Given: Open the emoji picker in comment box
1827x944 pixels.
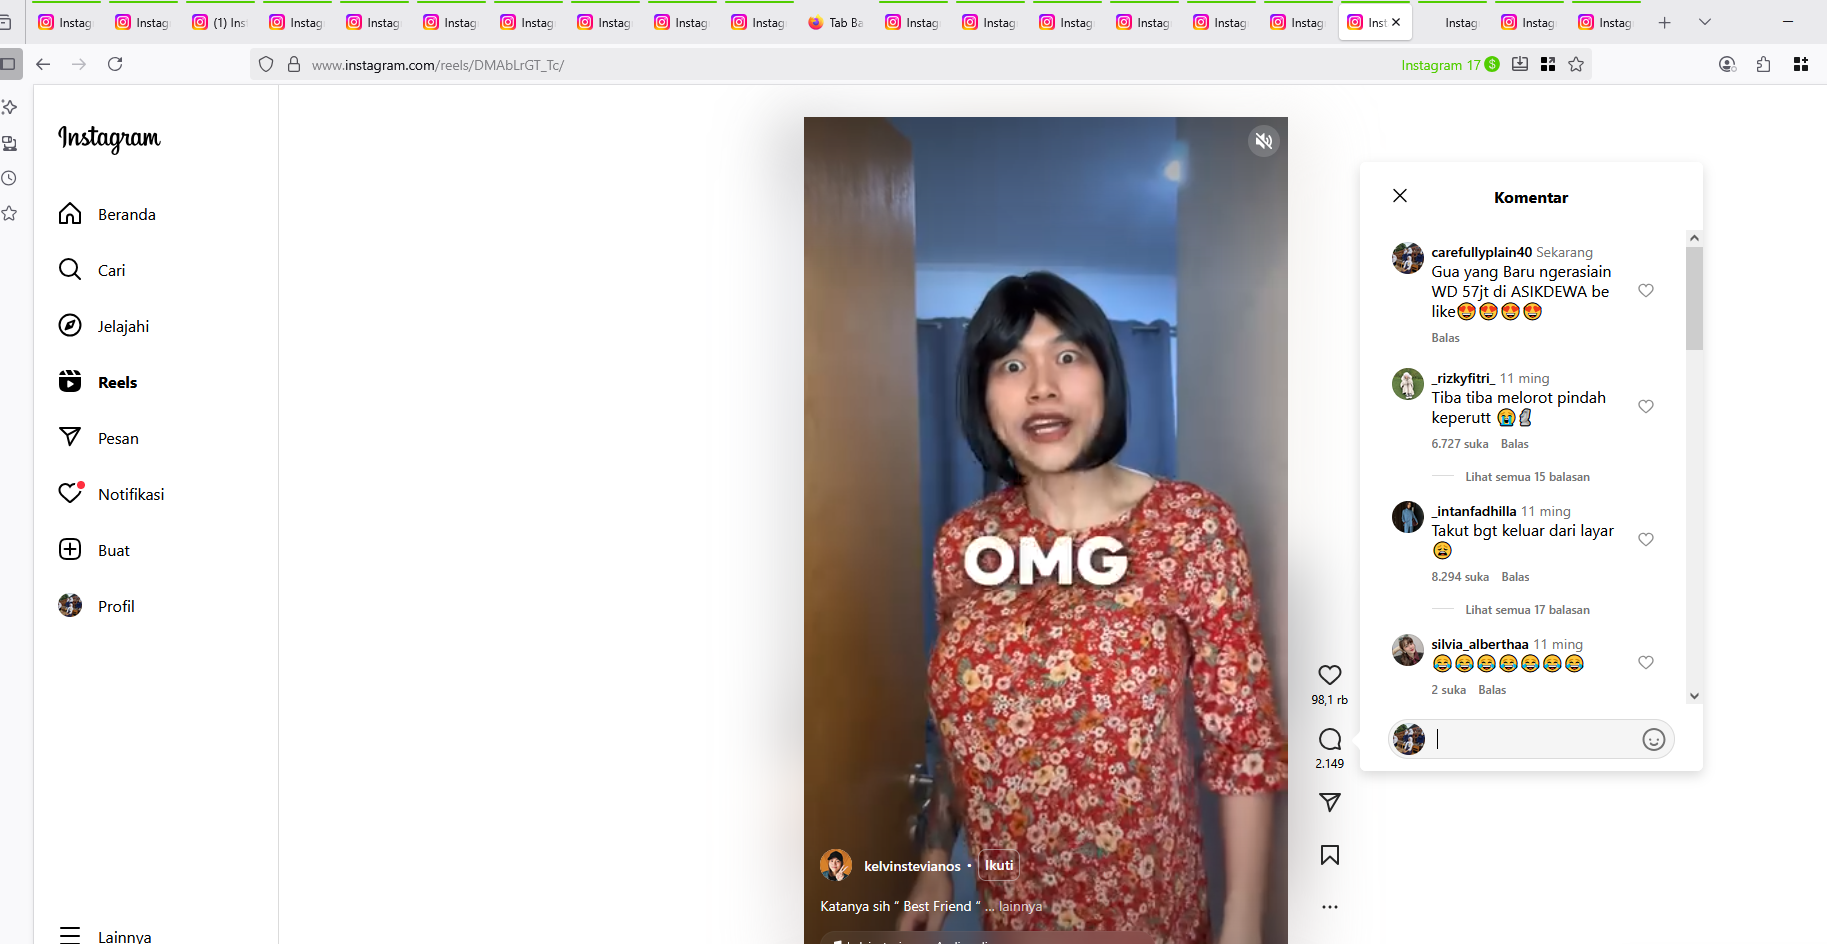Looking at the screenshot, I should [1653, 739].
